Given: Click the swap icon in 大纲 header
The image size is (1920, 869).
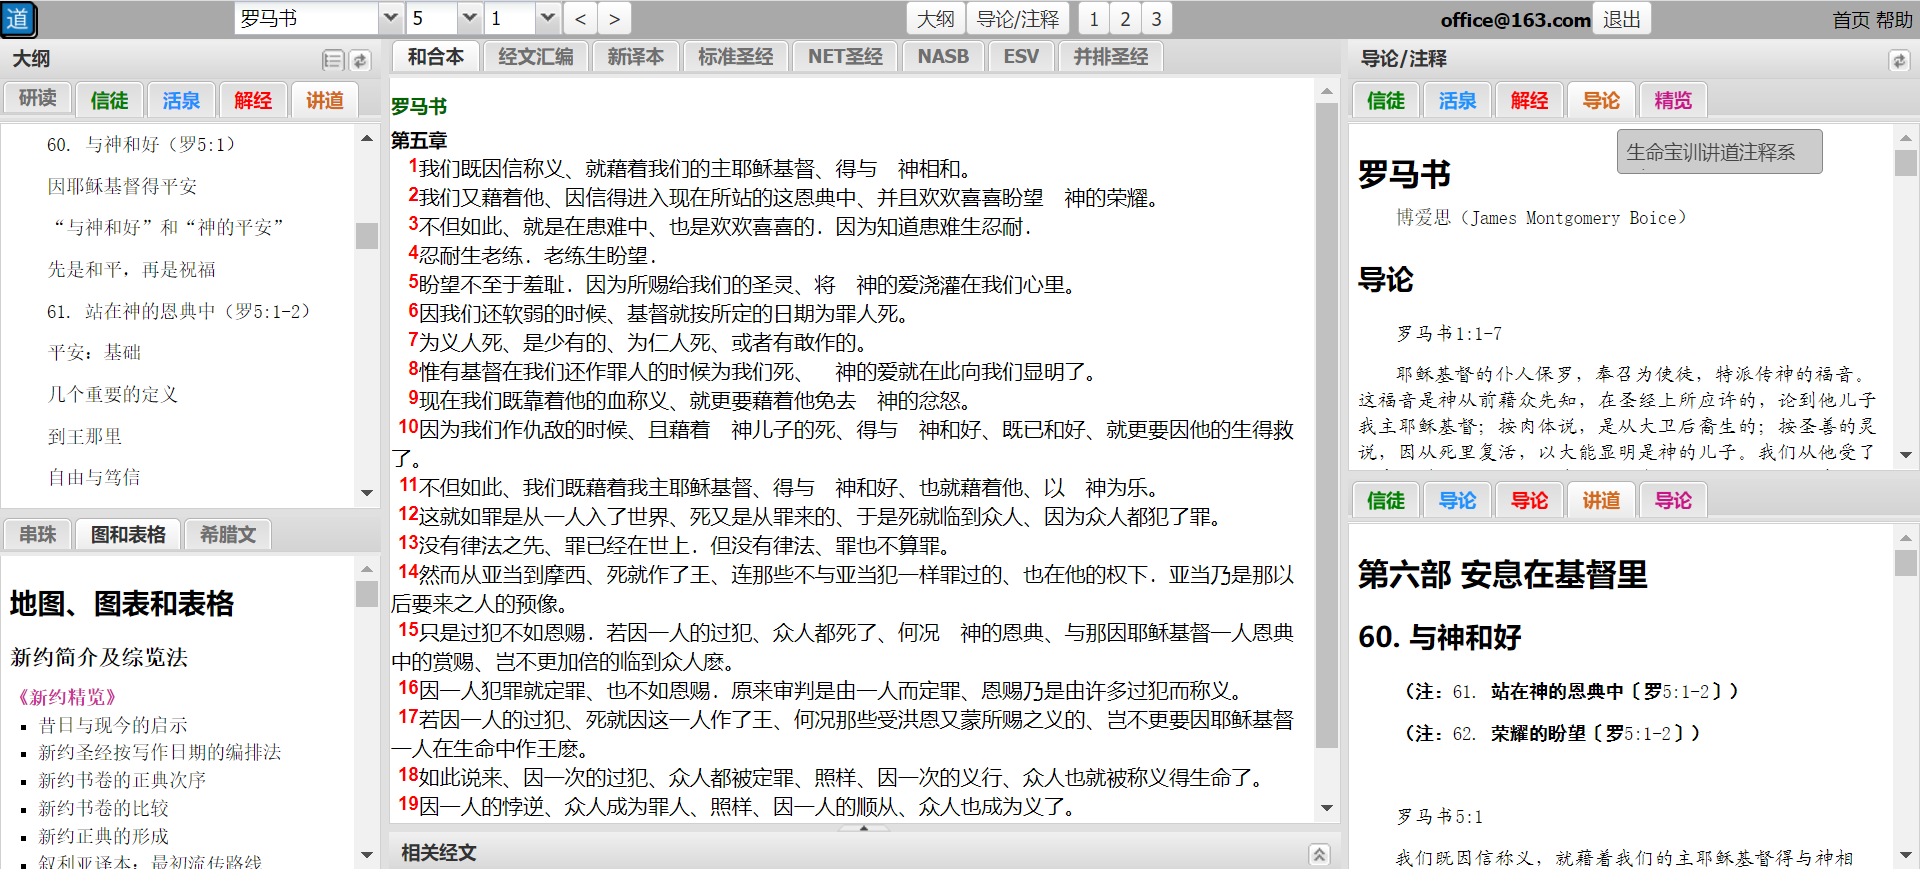Looking at the screenshot, I should tap(360, 61).
